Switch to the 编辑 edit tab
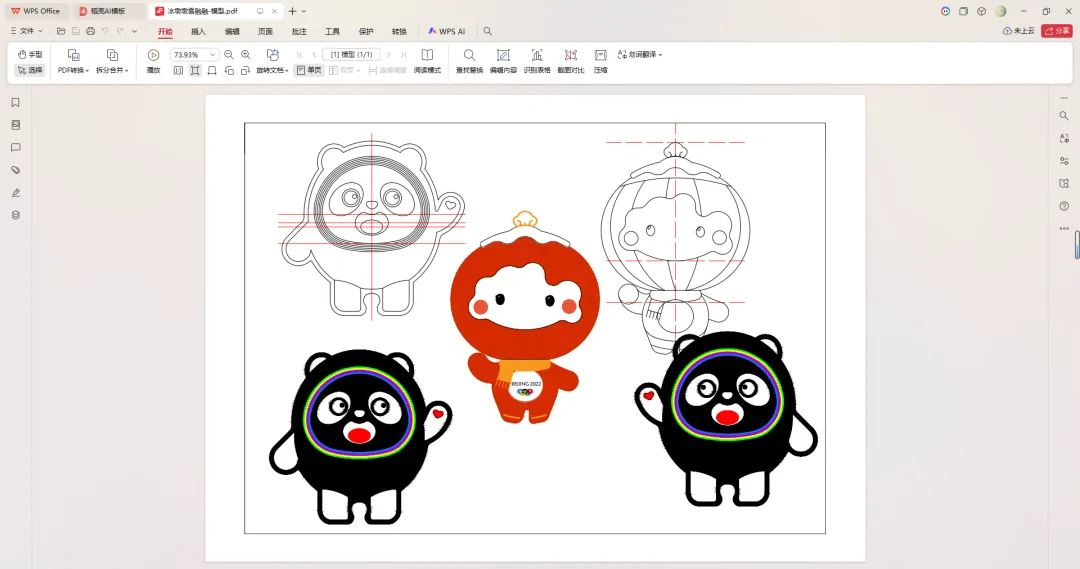1080x569 pixels. 232,32
